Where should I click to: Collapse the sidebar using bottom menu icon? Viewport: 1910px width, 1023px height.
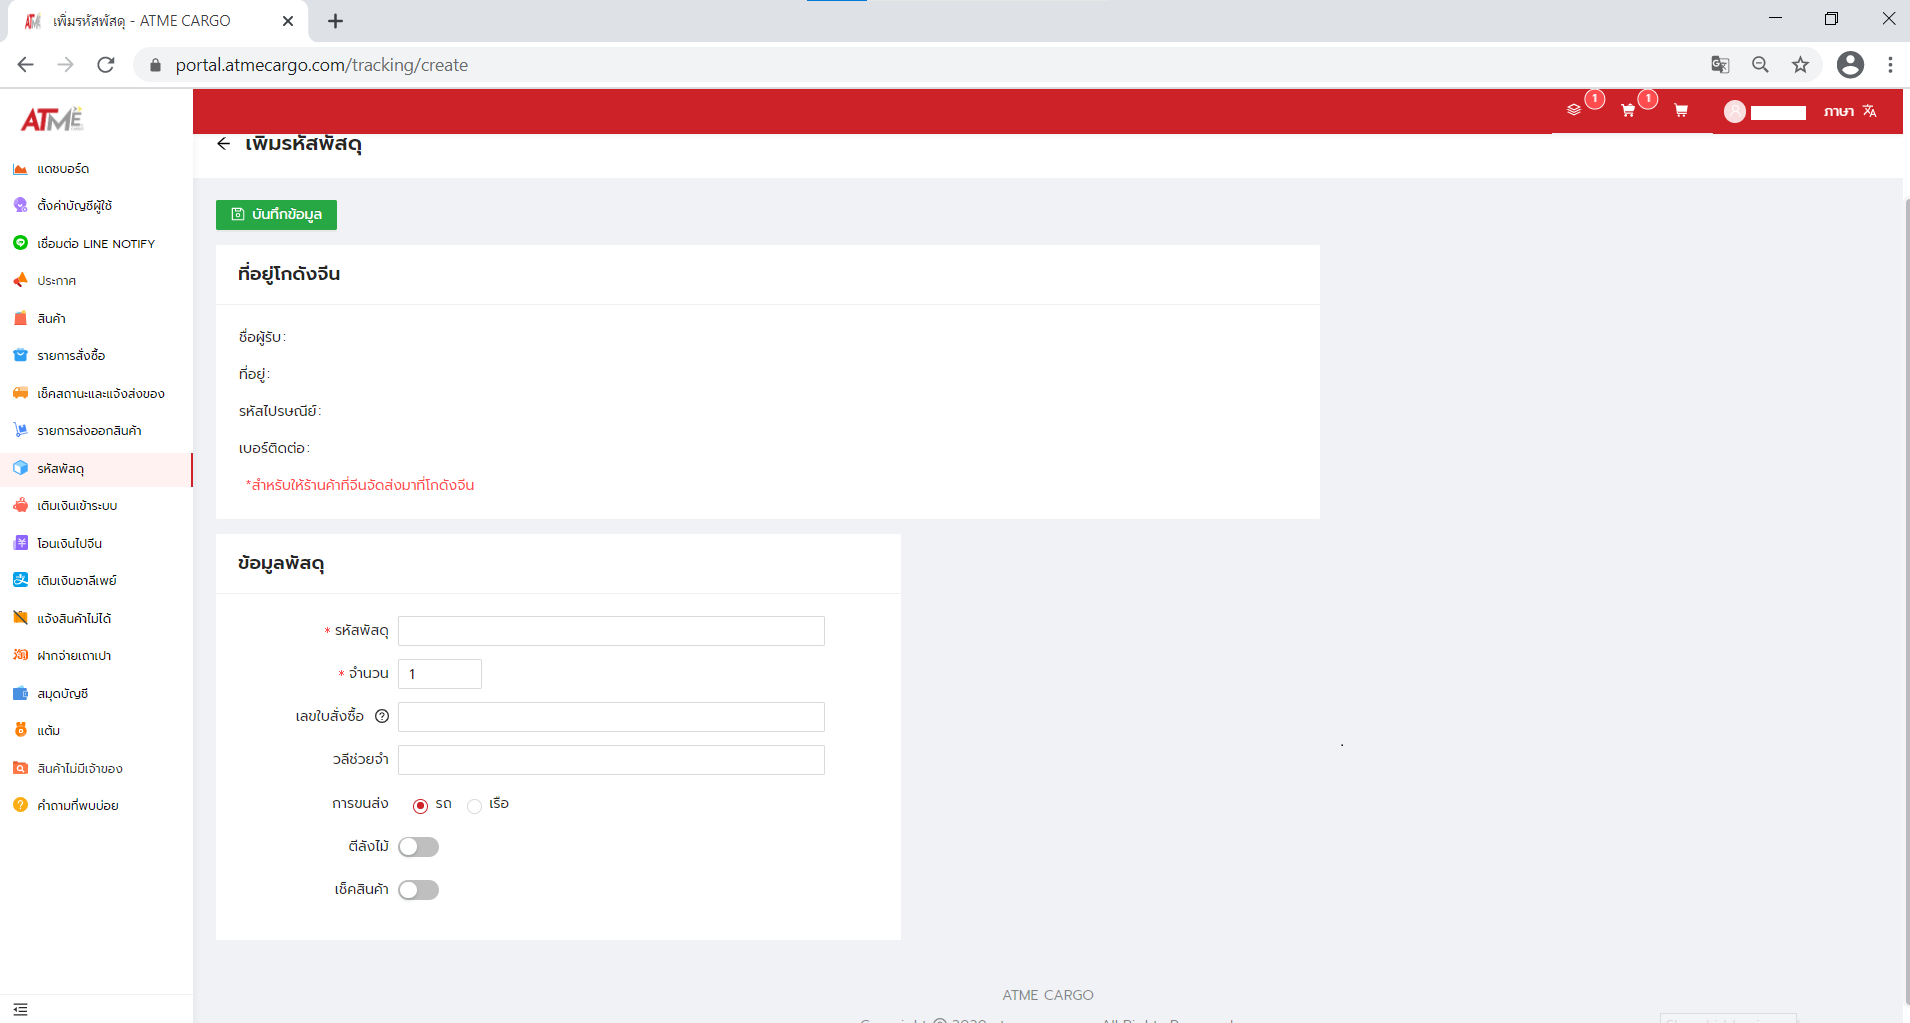click(20, 1009)
